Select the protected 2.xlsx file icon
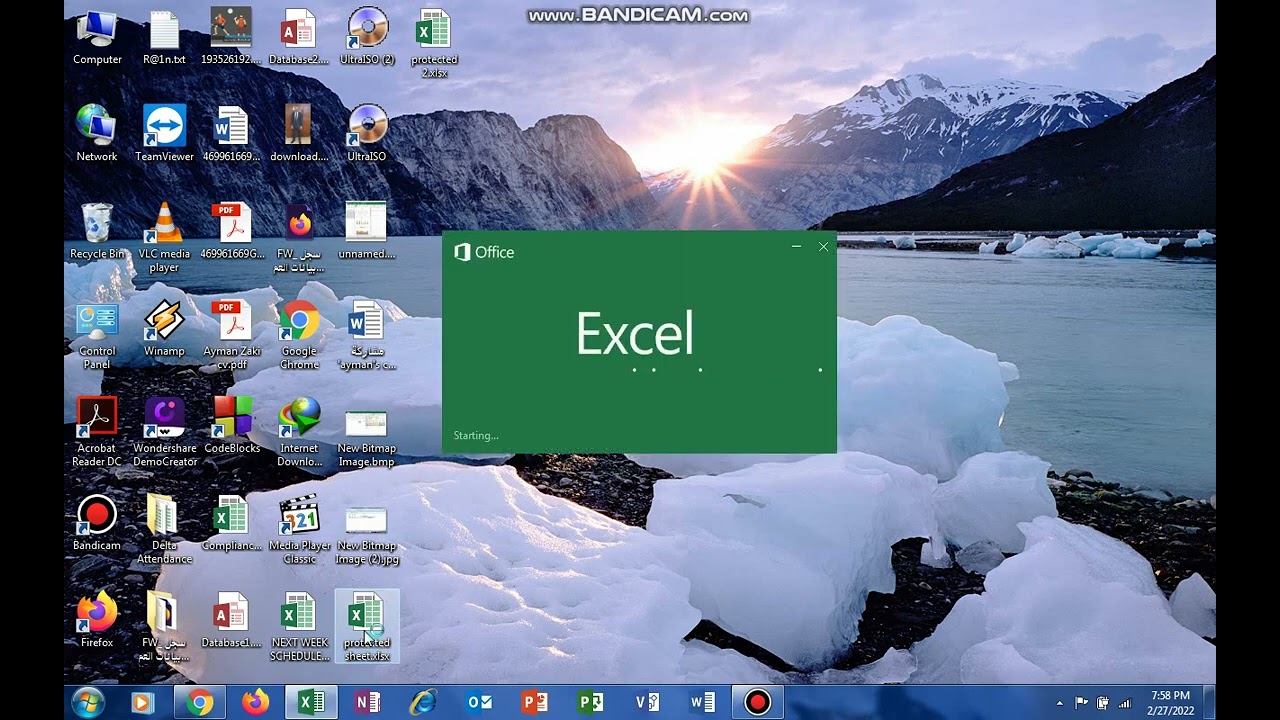The image size is (1280, 720). pos(434,43)
